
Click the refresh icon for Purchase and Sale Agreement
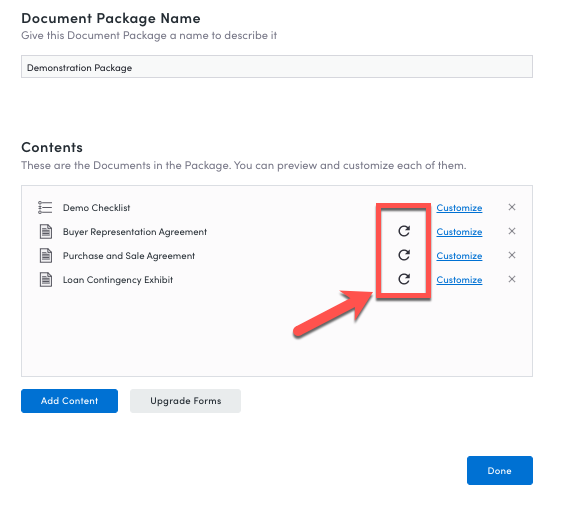404,255
